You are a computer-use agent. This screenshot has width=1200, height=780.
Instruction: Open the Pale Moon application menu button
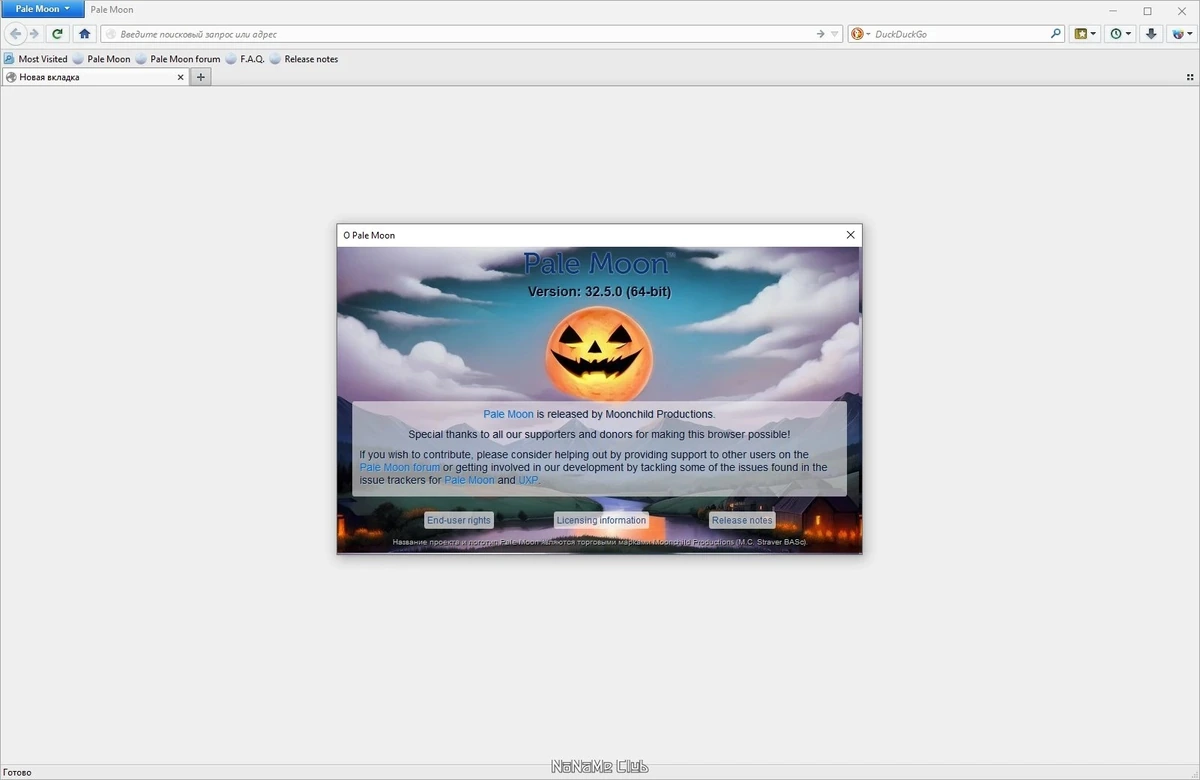click(41, 9)
